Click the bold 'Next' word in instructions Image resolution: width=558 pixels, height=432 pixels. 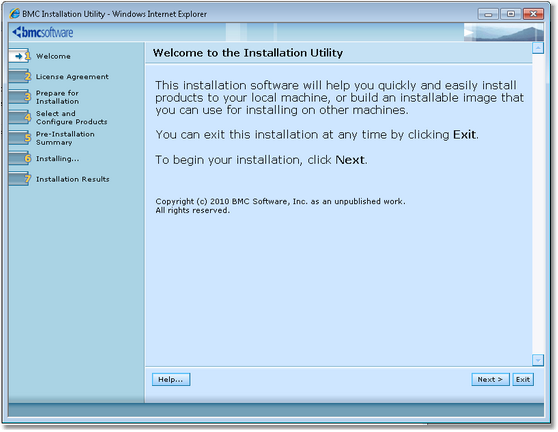pyautogui.click(x=350, y=160)
